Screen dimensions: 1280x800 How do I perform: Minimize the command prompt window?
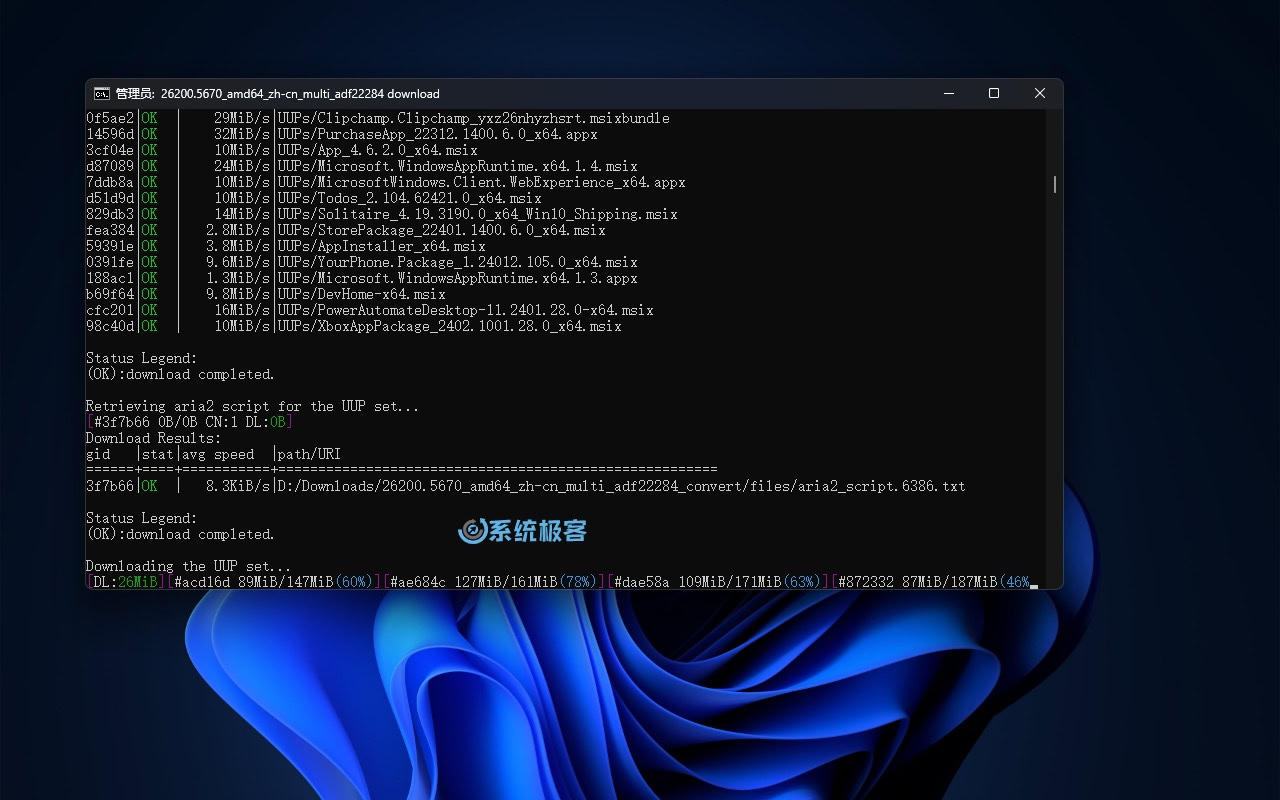[948, 93]
